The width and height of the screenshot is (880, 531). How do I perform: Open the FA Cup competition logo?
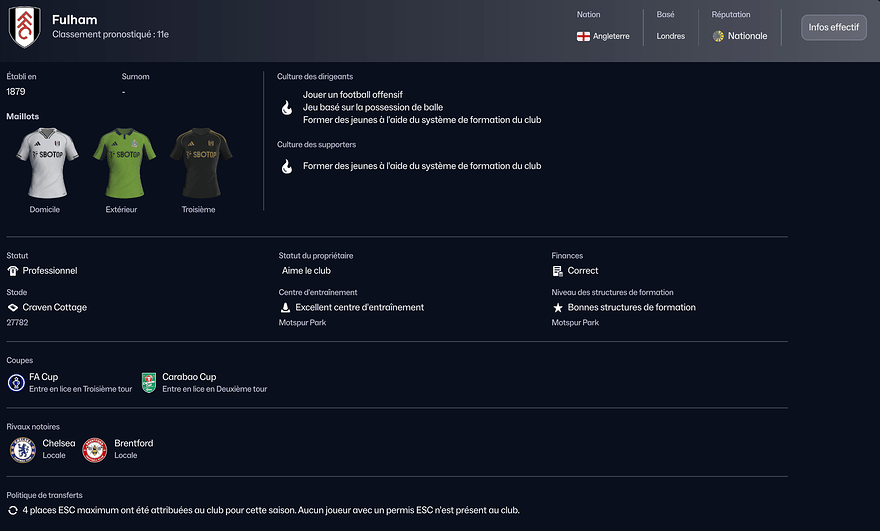(x=16, y=382)
